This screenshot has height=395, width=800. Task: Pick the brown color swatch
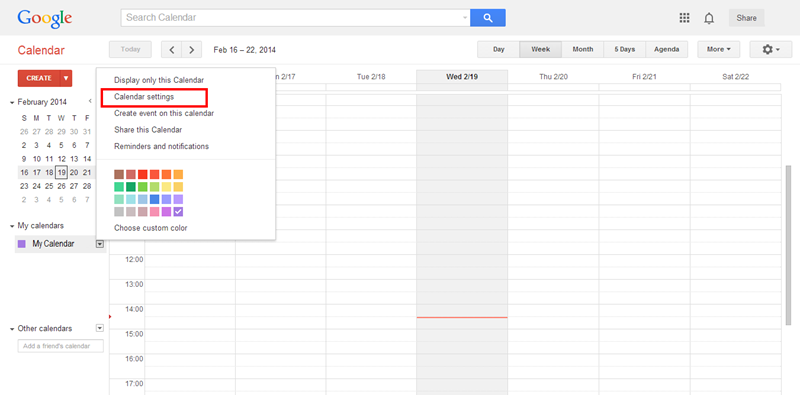119,175
